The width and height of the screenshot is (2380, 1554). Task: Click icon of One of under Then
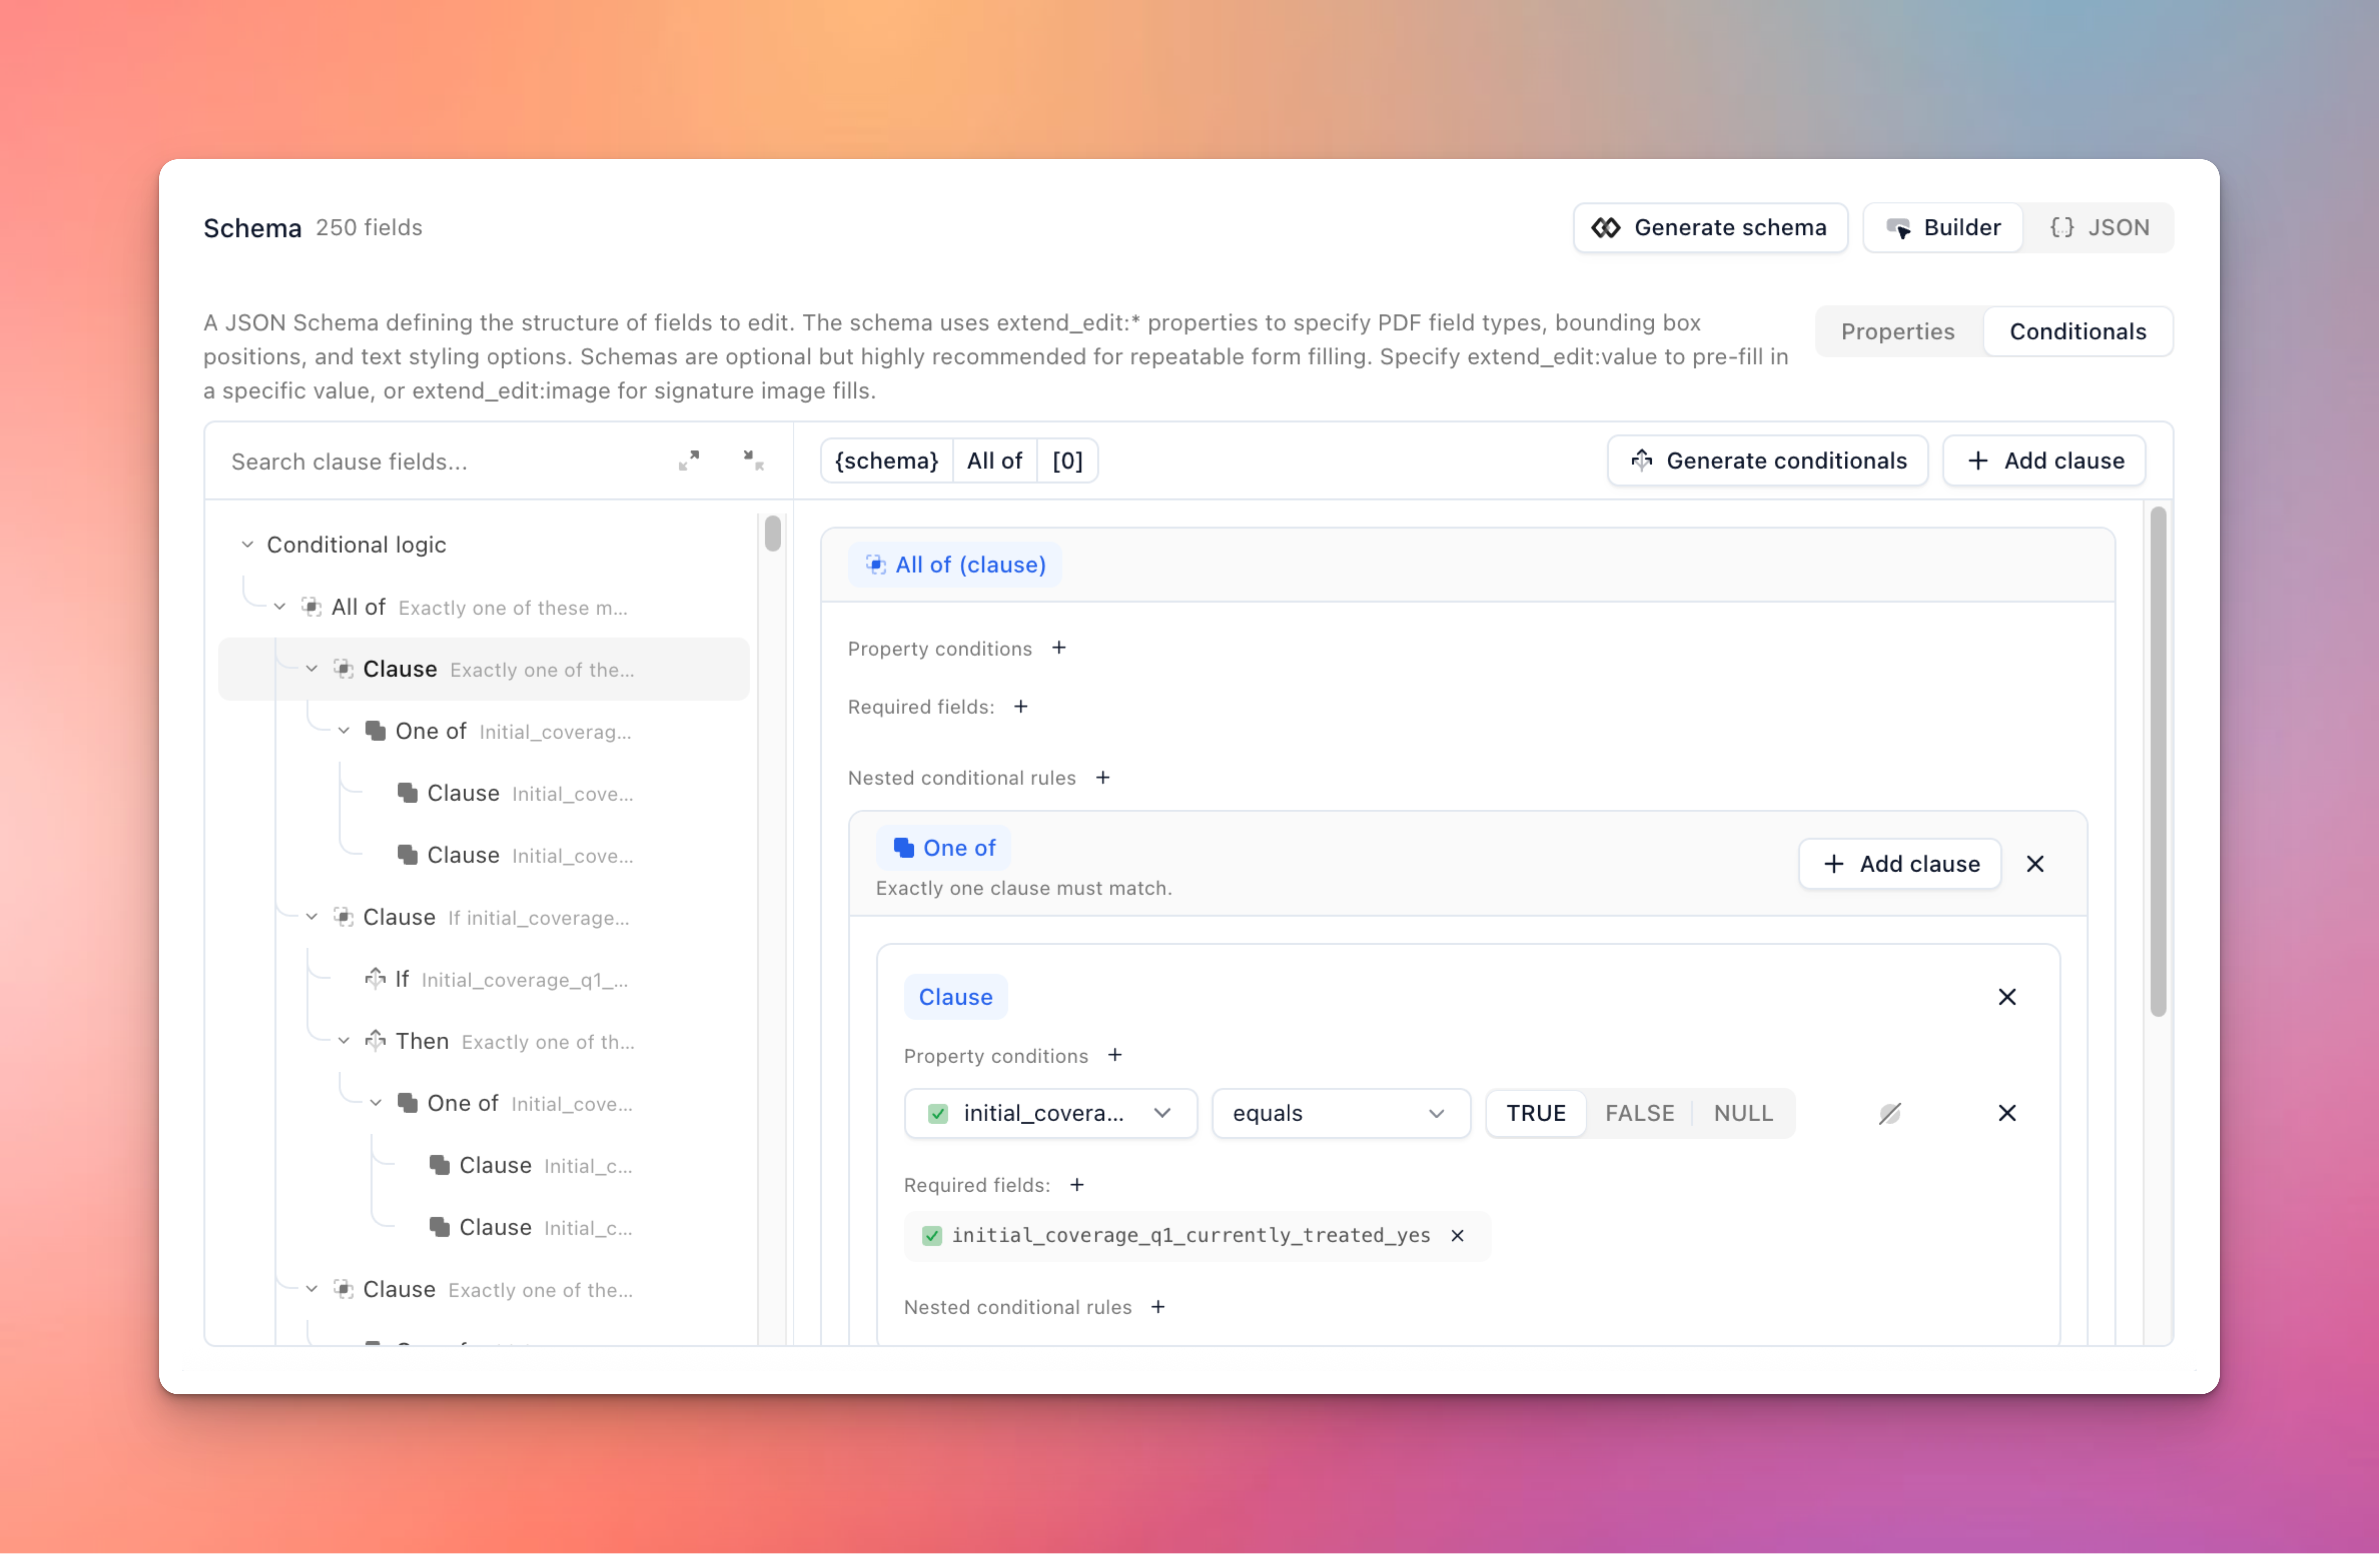pos(407,1103)
